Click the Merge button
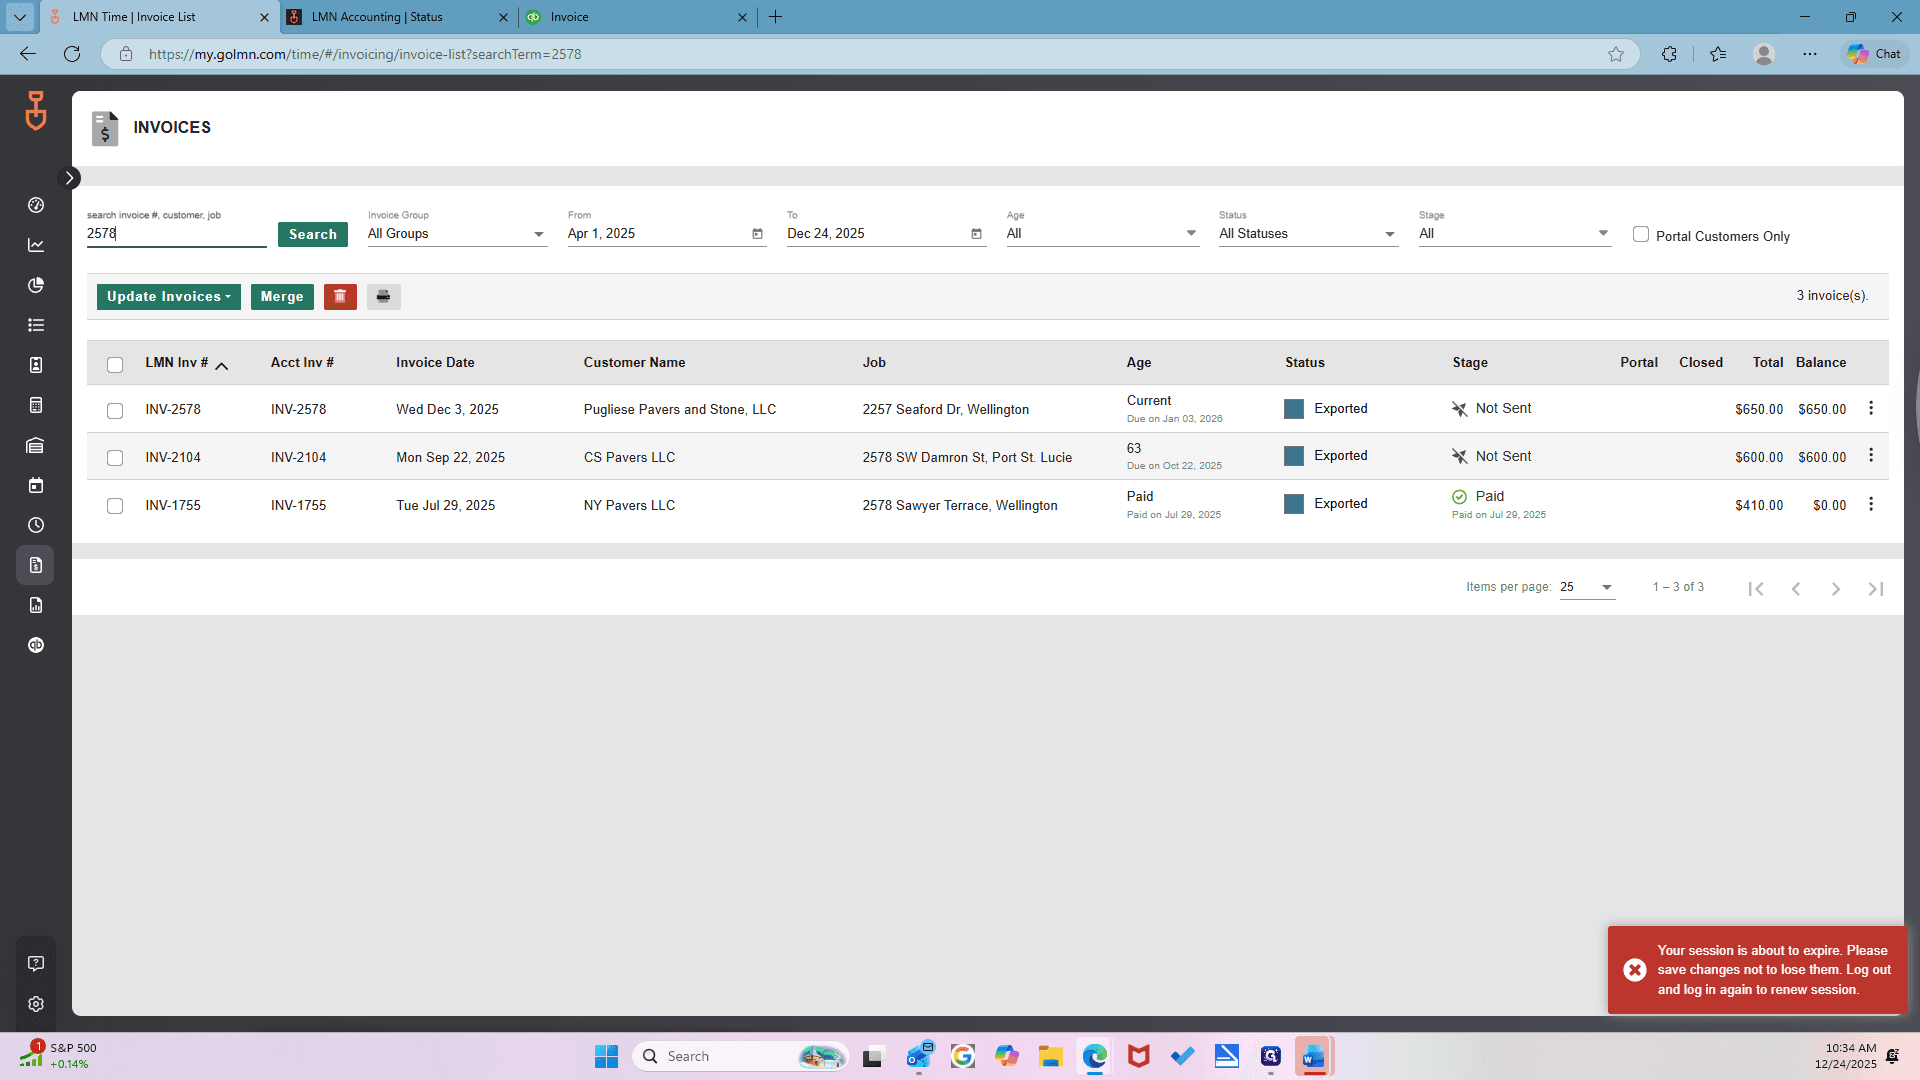 (x=282, y=296)
